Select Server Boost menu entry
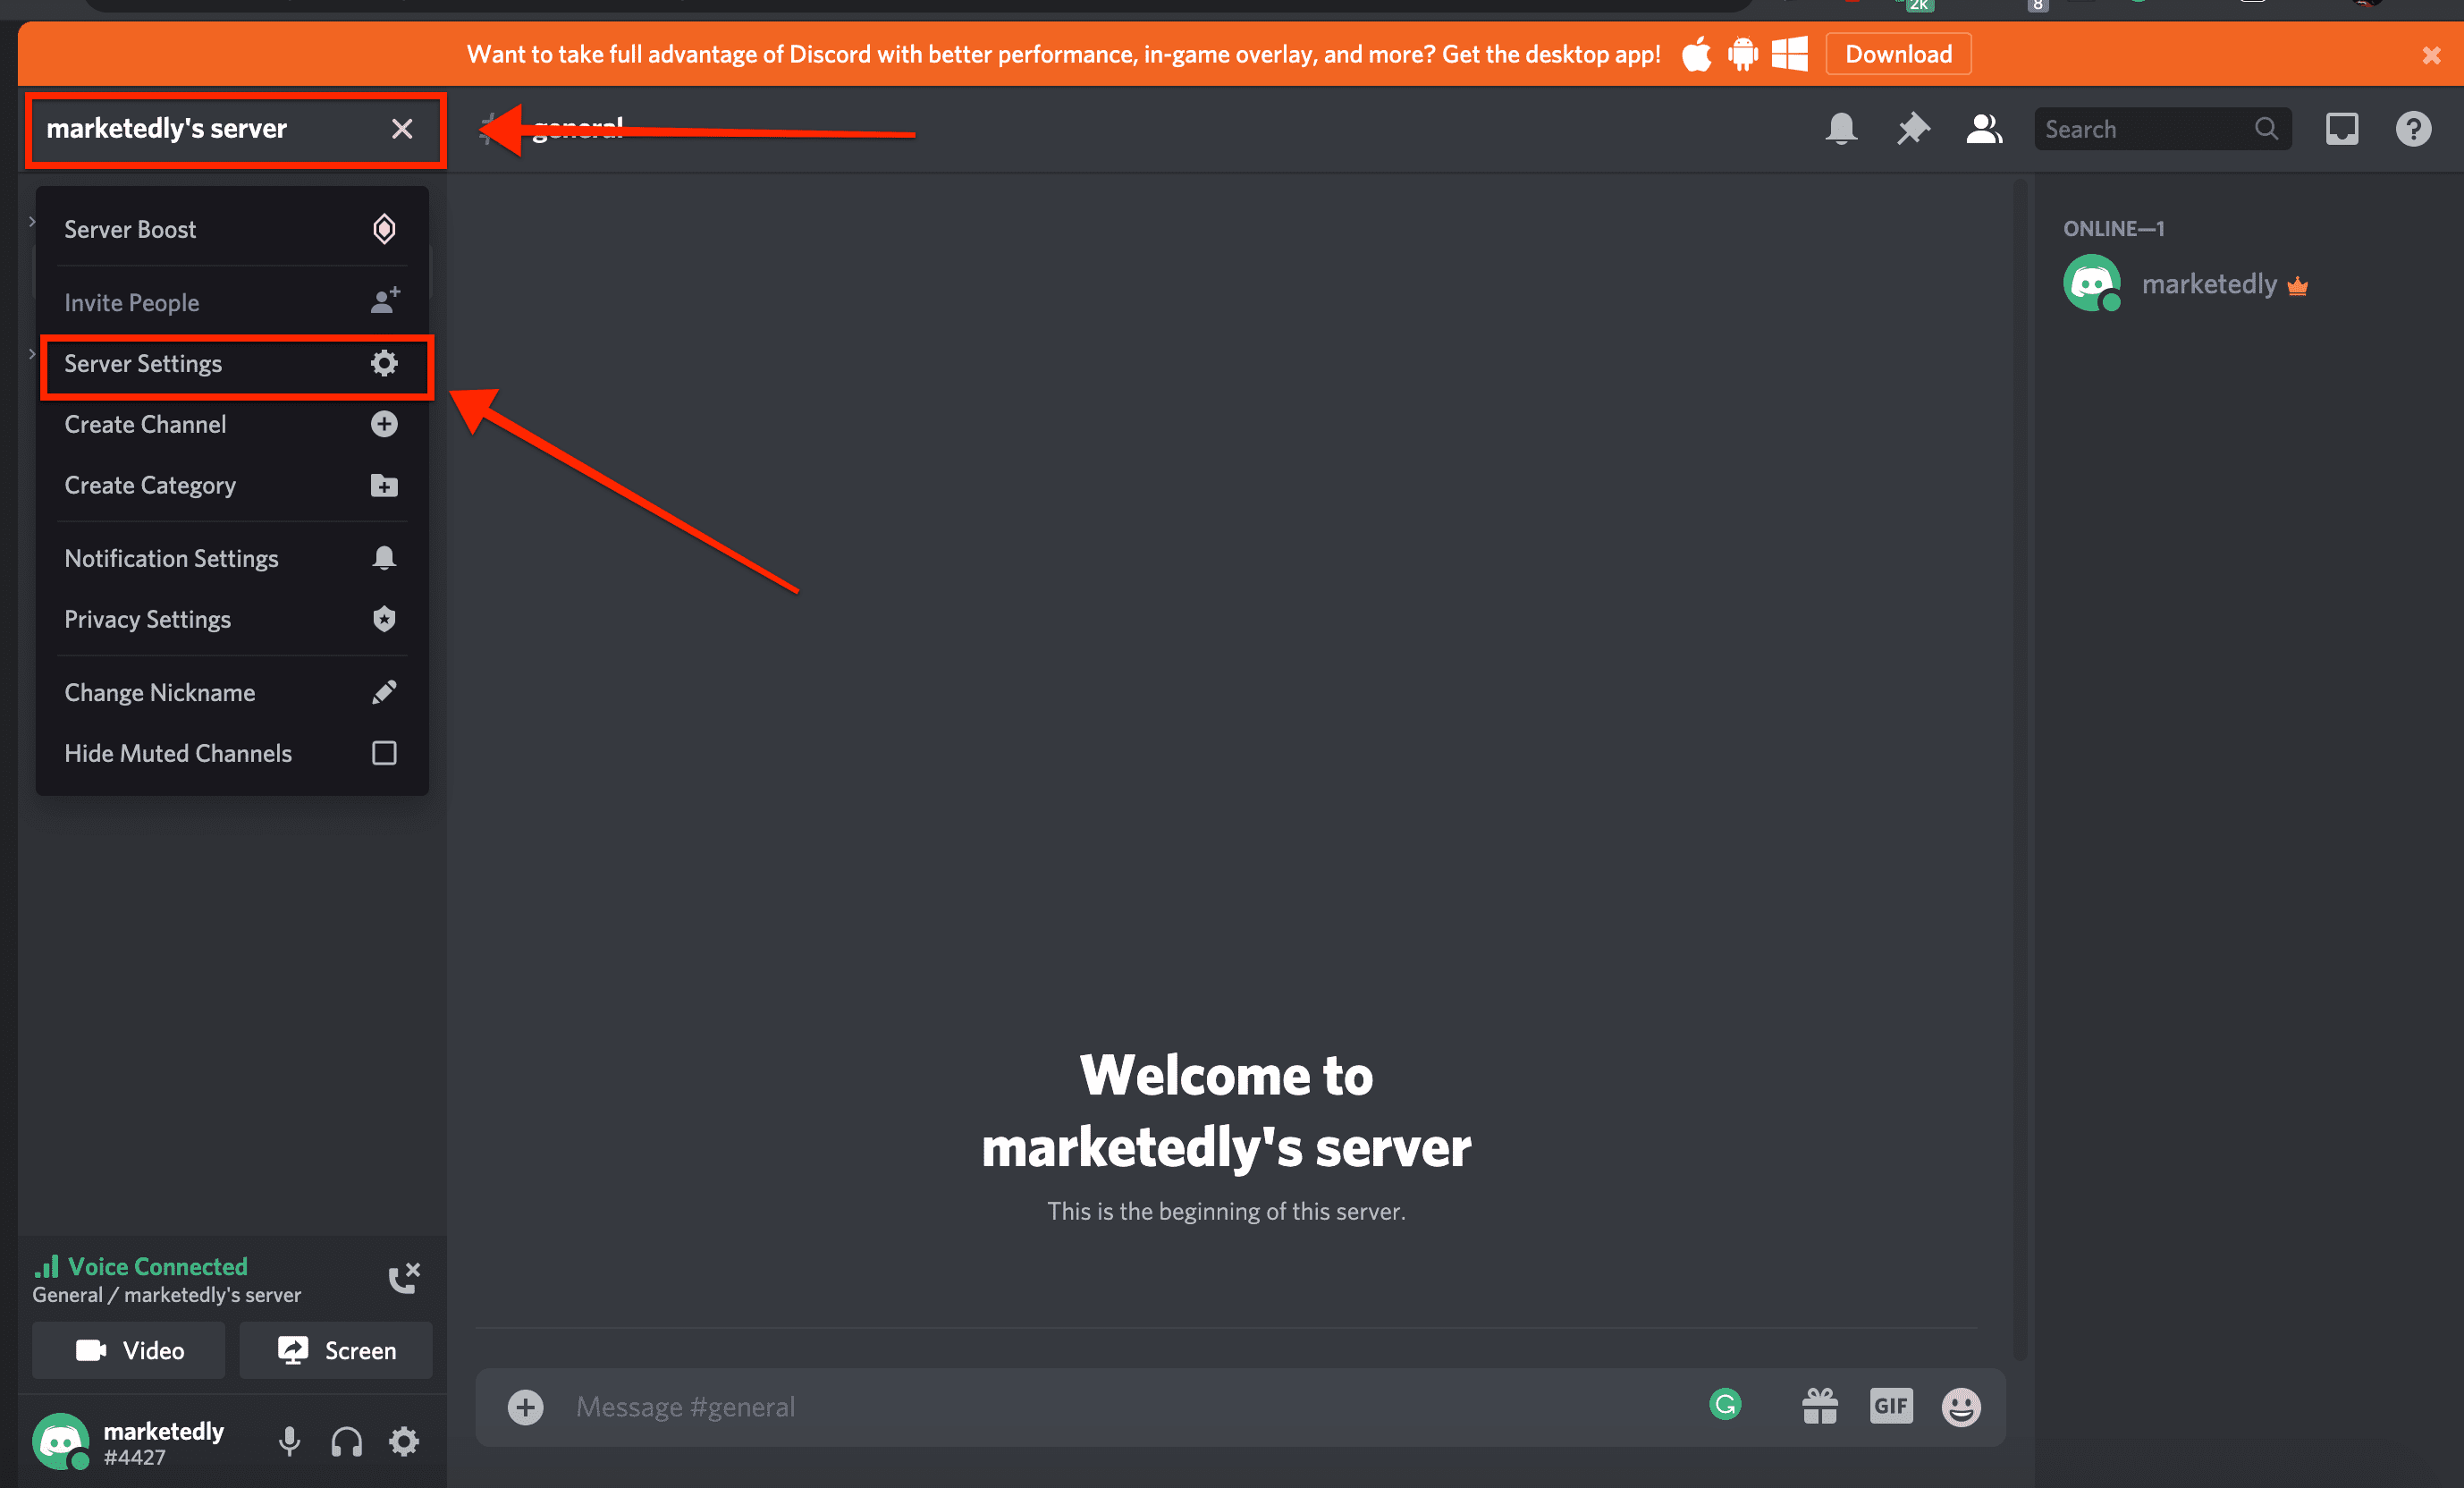This screenshot has height=1488, width=2464. click(x=232, y=229)
